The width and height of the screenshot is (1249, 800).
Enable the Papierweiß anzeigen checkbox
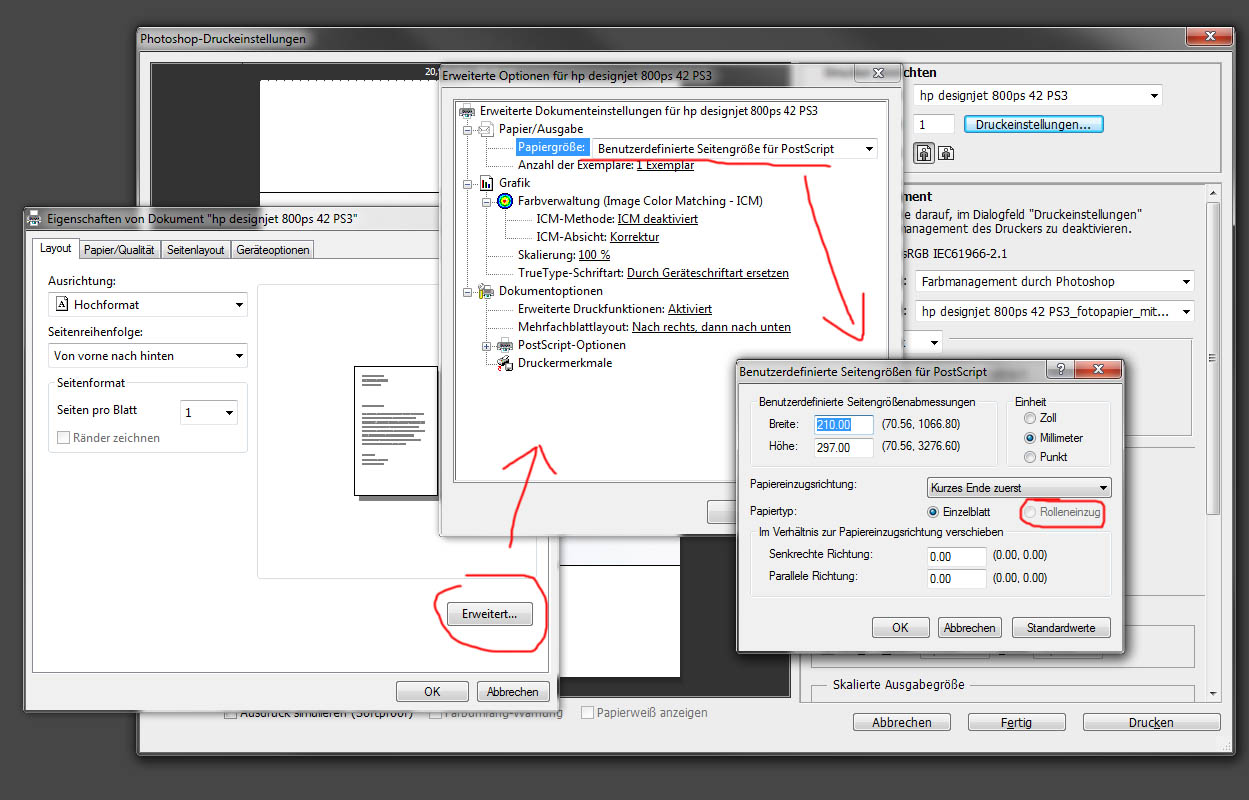pyautogui.click(x=586, y=713)
